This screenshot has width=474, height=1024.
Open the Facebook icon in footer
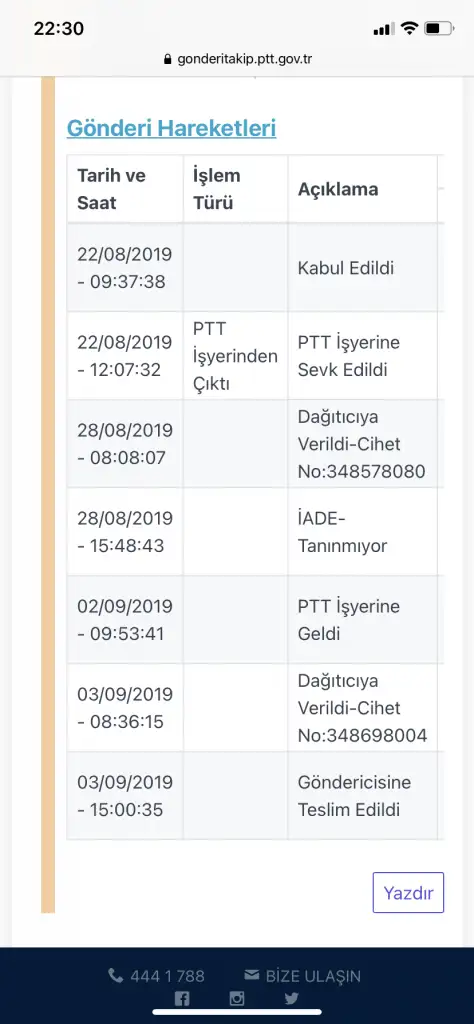(x=182, y=999)
